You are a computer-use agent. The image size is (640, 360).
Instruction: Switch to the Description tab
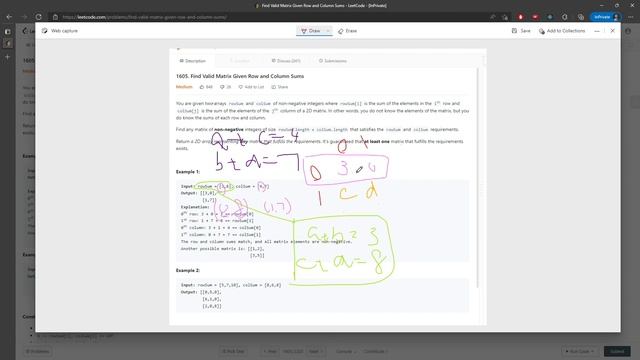click(193, 61)
